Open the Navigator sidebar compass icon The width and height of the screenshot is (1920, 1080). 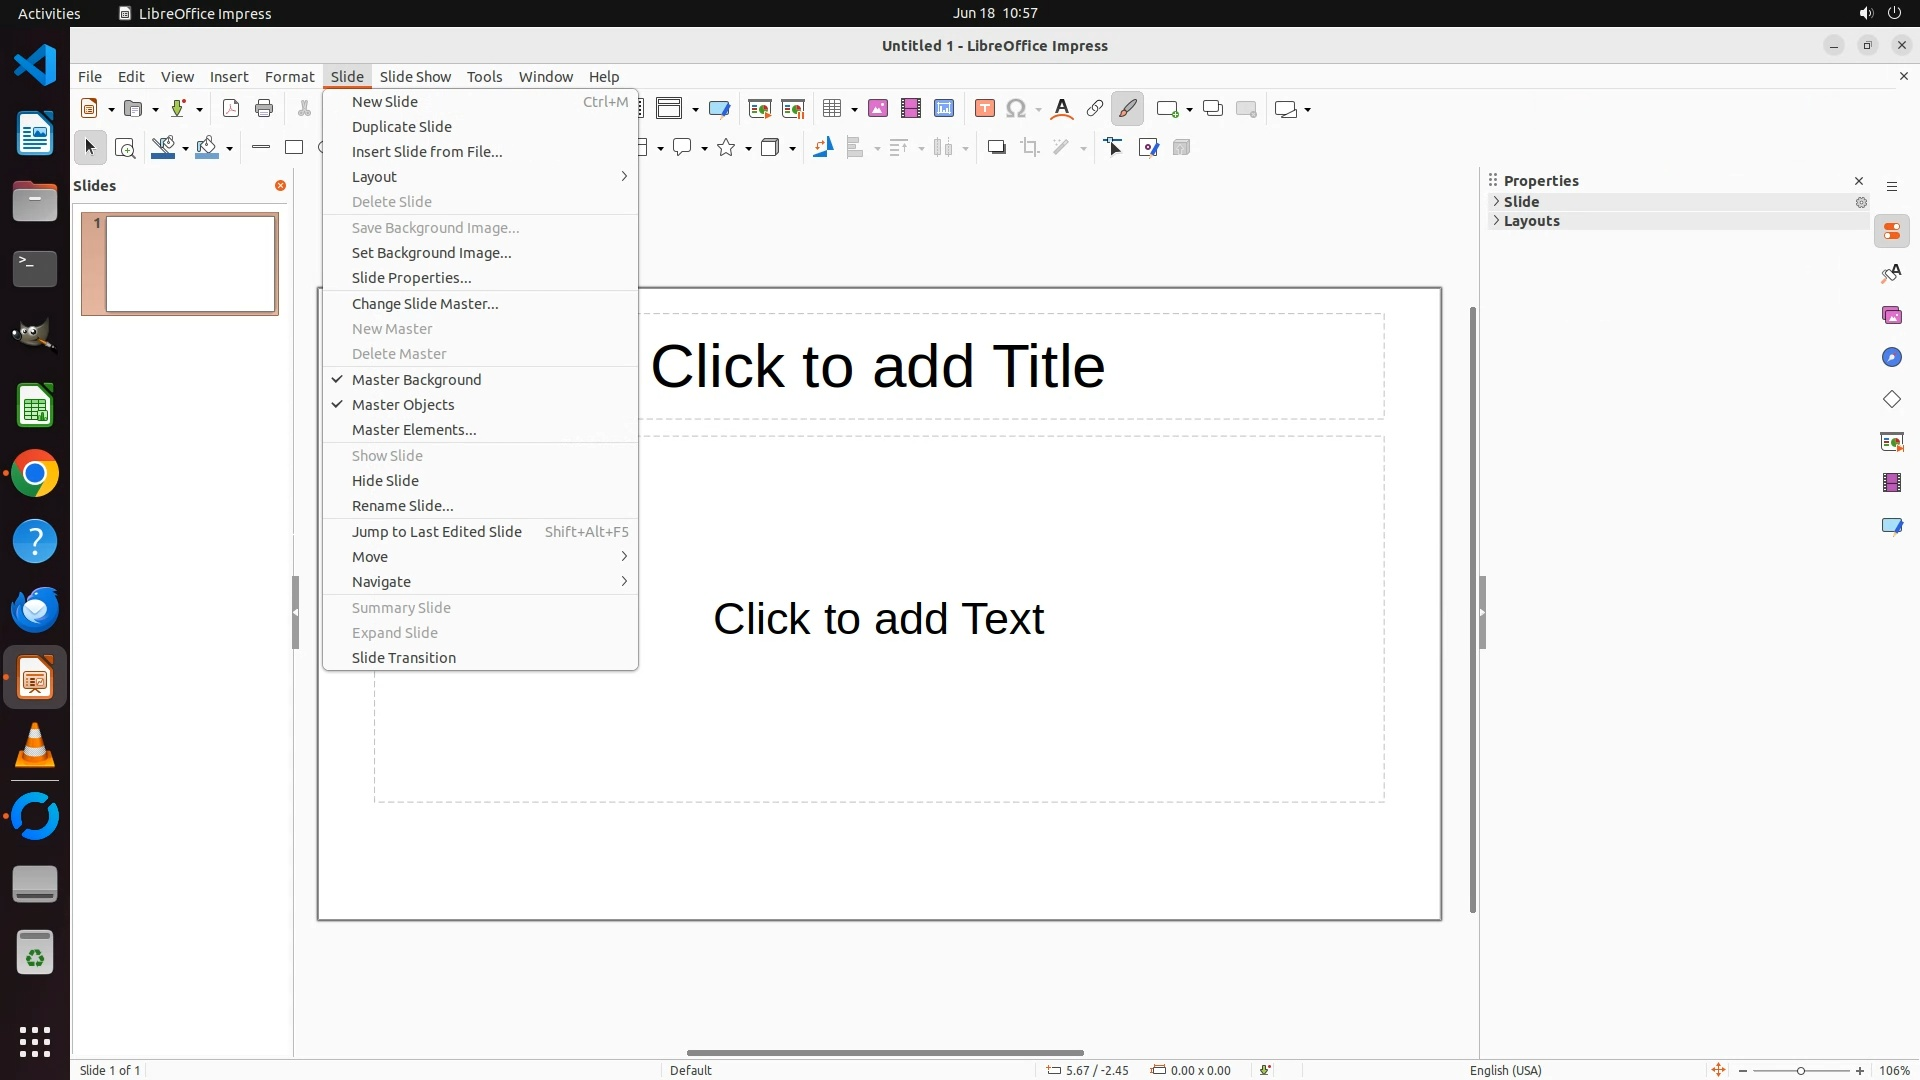coord(1891,358)
